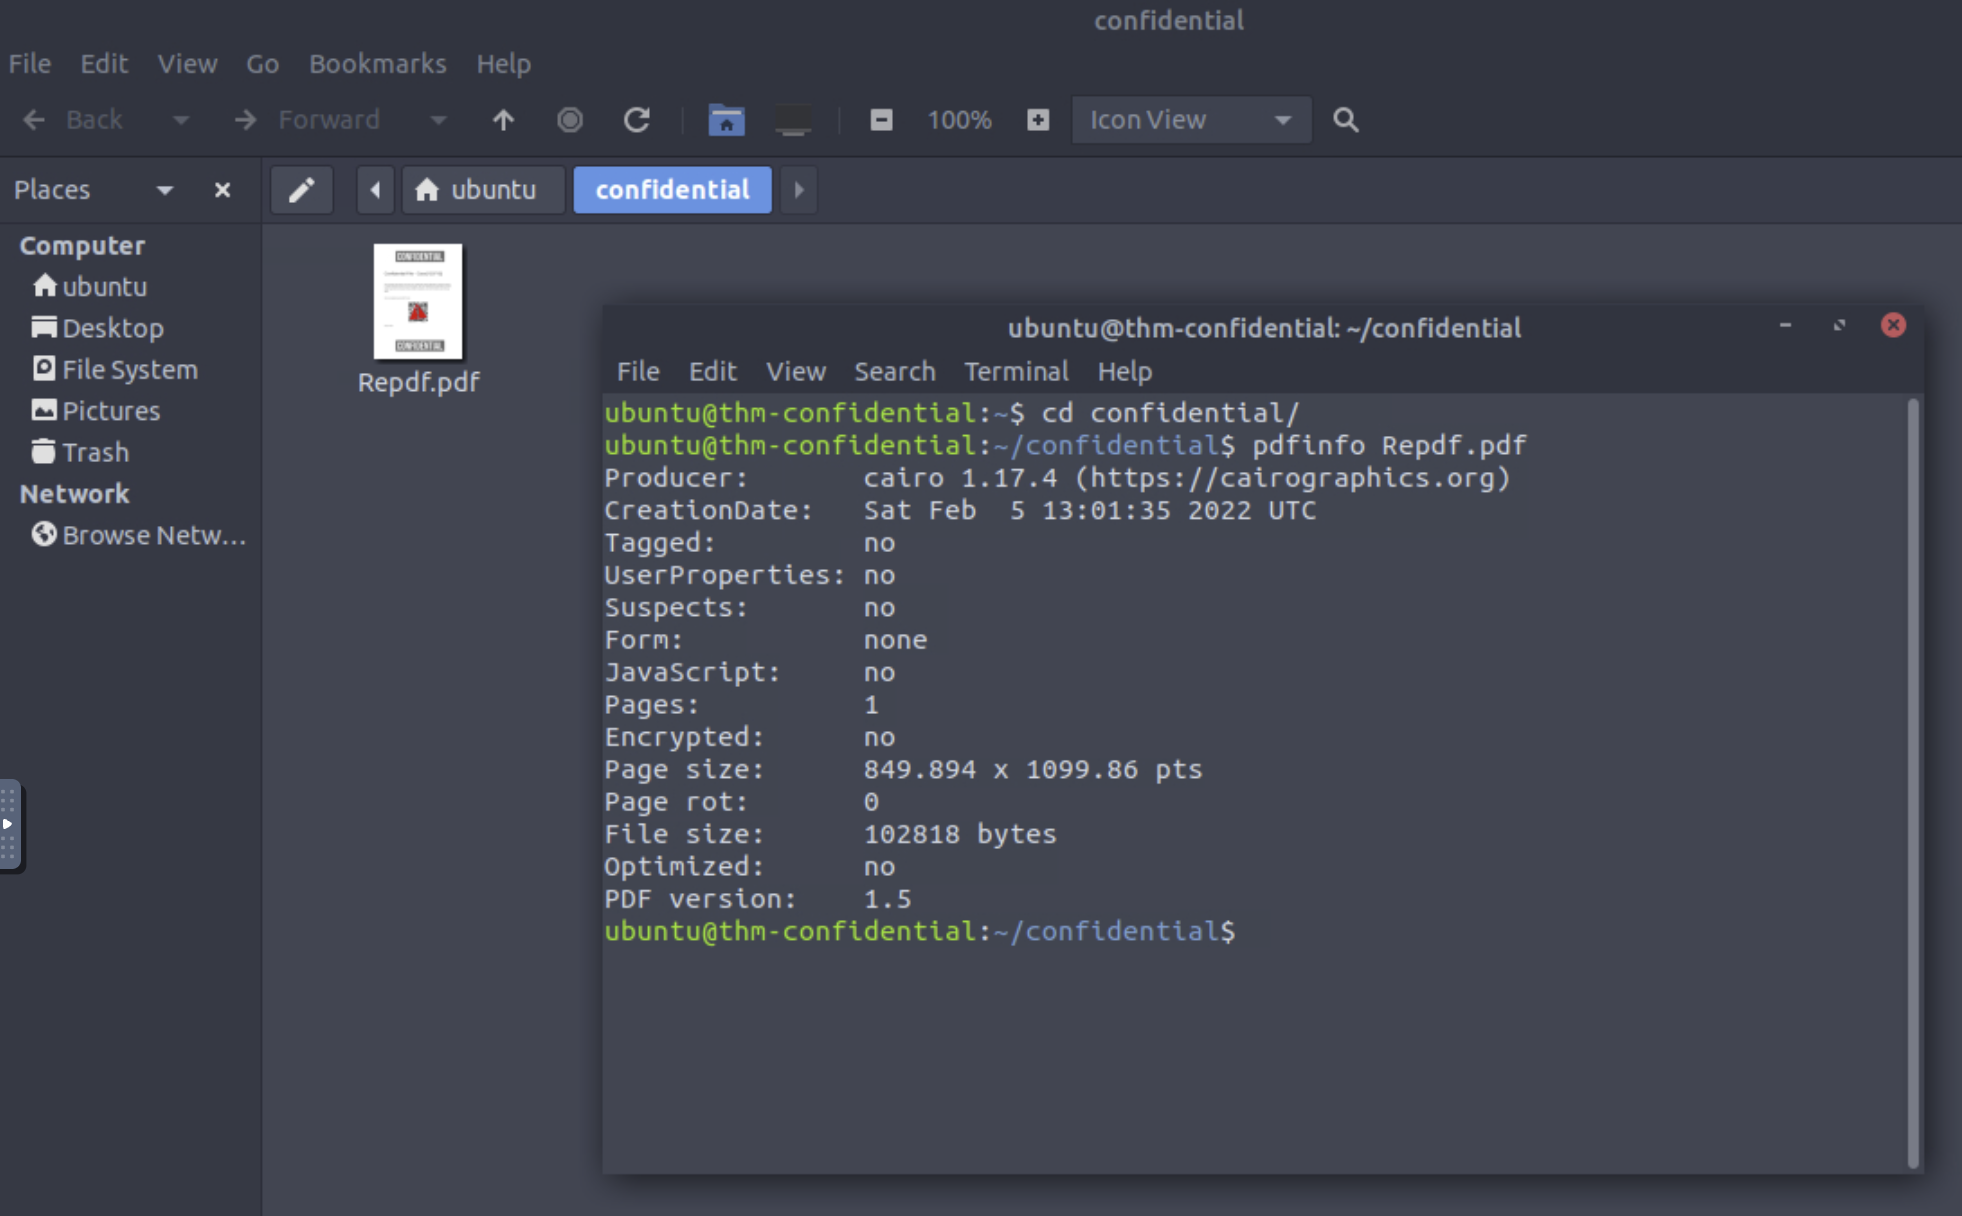Select Desktop in Places sidebar
This screenshot has width=1962, height=1216.
tap(98, 328)
